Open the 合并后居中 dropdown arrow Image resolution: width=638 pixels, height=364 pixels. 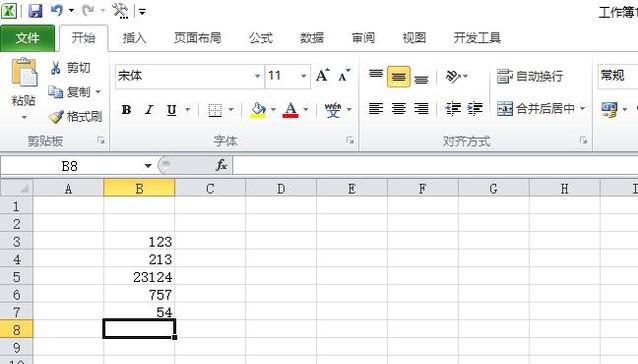tap(582, 109)
